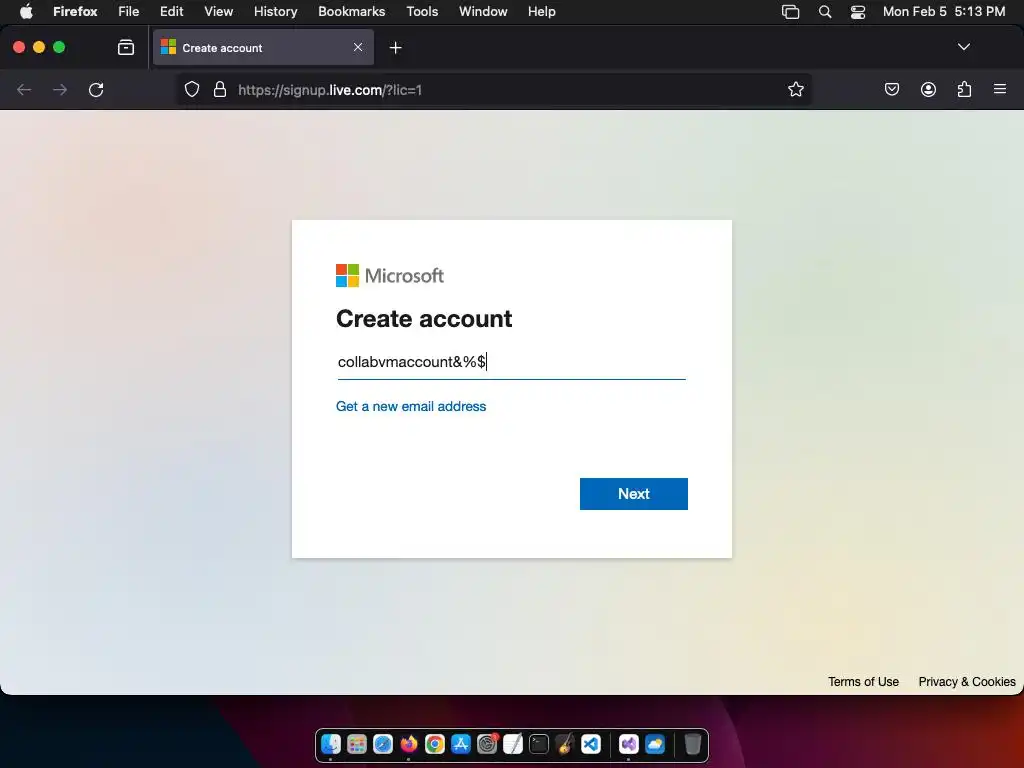Close the Create account tab
The height and width of the screenshot is (768, 1024).
pos(358,47)
